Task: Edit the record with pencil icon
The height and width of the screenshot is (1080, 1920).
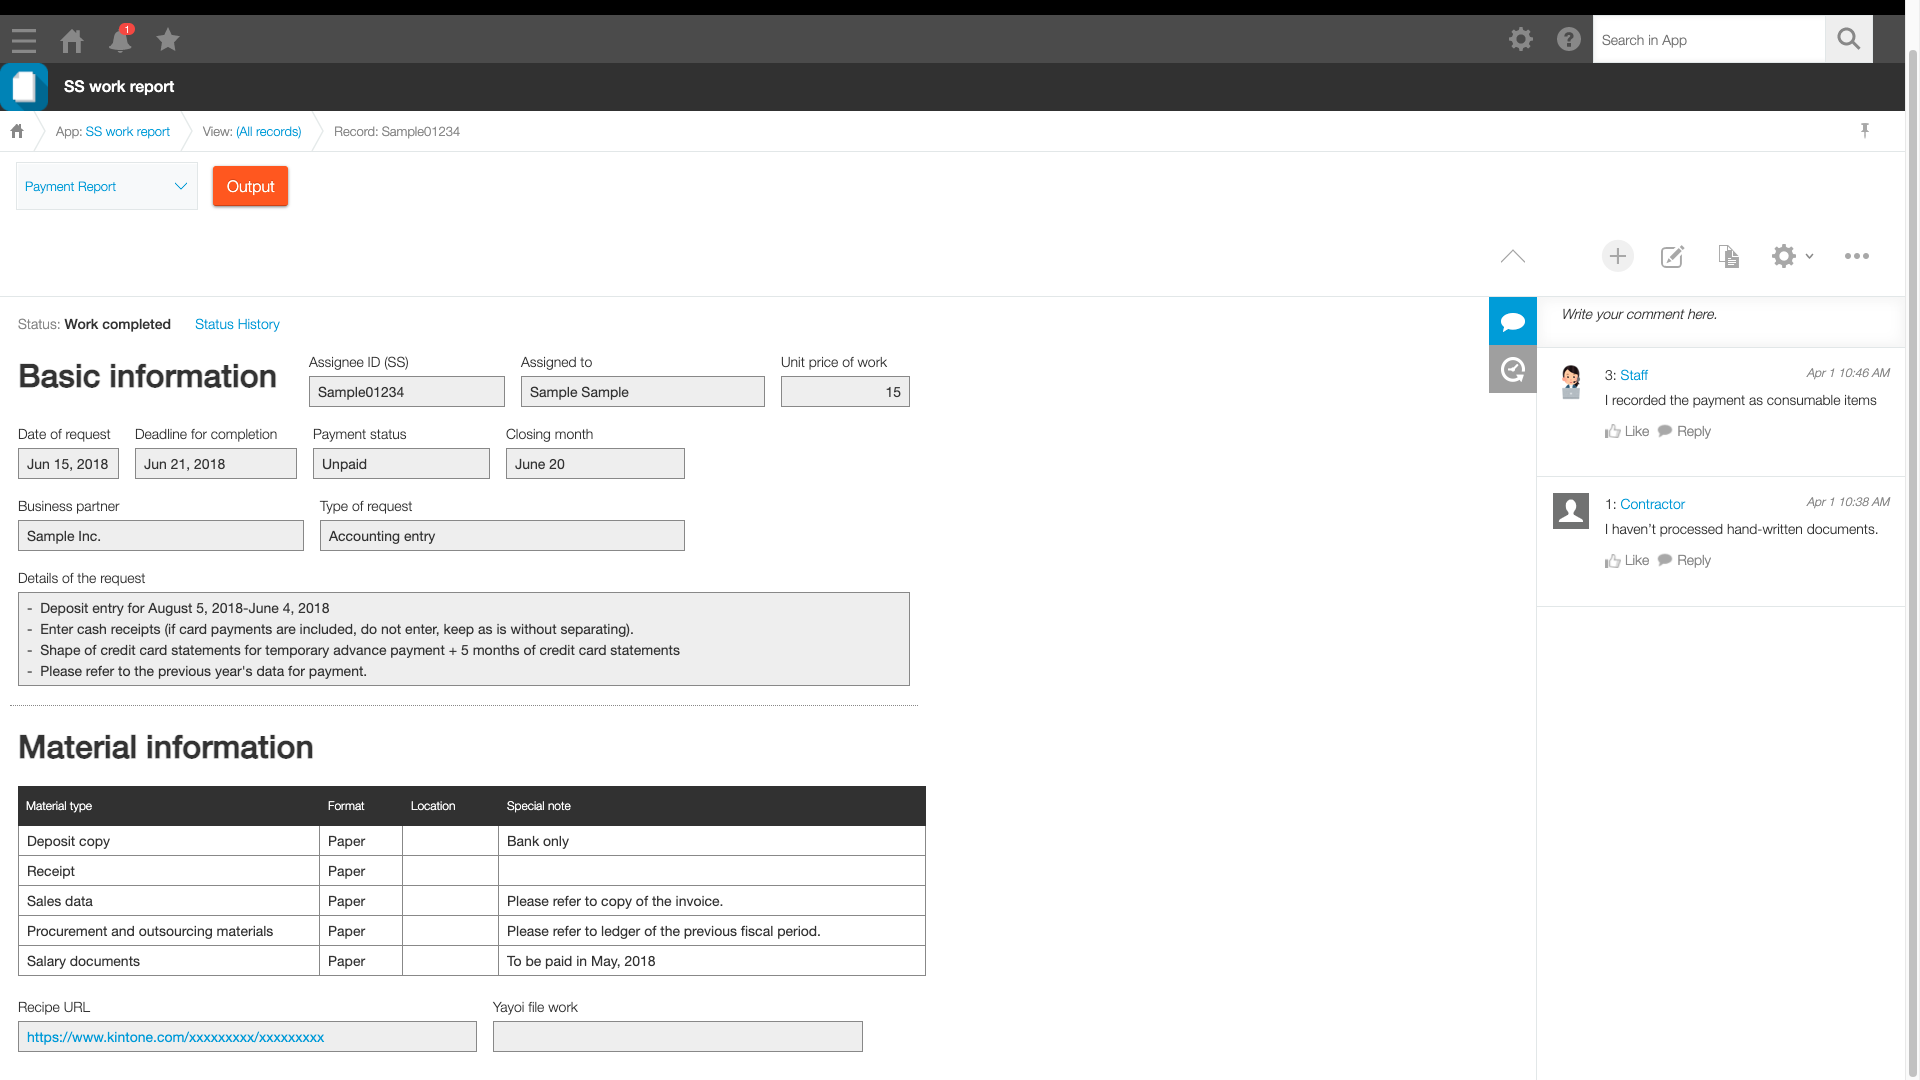Action: (x=1672, y=257)
